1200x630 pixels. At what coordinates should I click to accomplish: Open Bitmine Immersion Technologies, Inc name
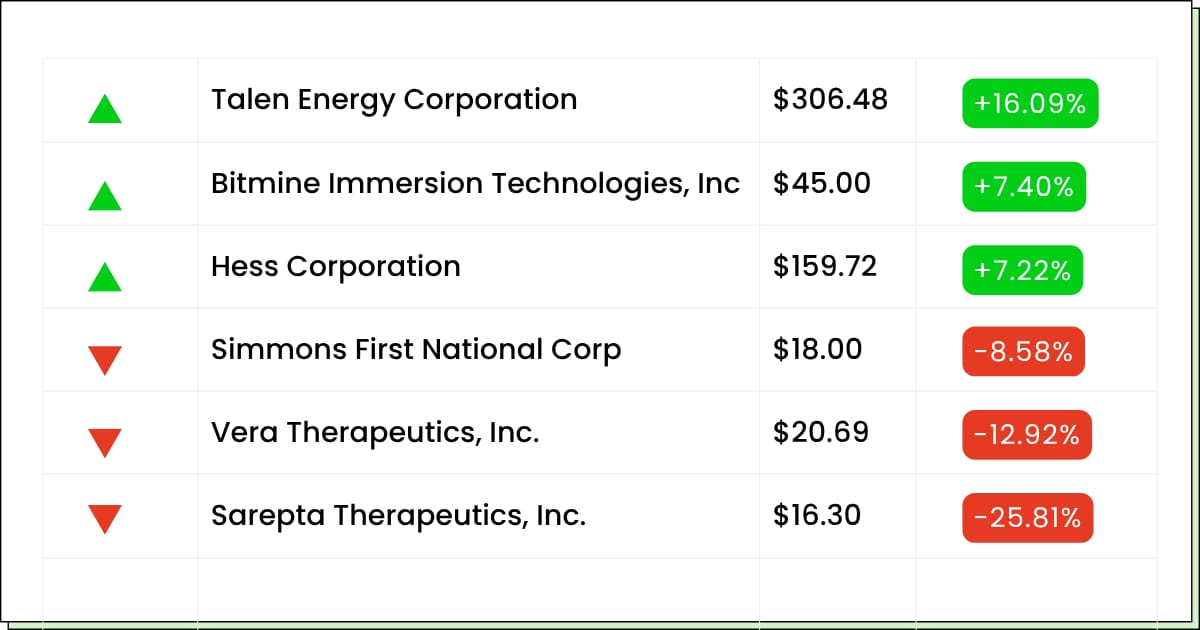pyautogui.click(x=476, y=184)
